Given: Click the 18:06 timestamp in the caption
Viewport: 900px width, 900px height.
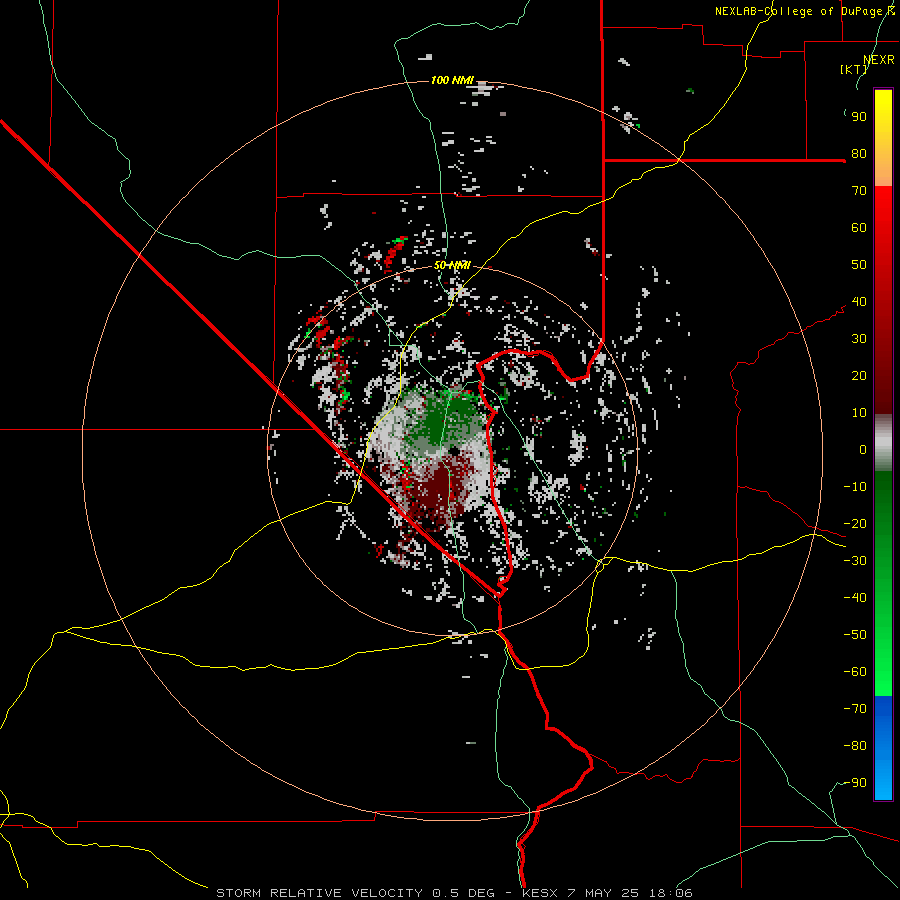Looking at the screenshot, I should pyautogui.click(x=671, y=893).
